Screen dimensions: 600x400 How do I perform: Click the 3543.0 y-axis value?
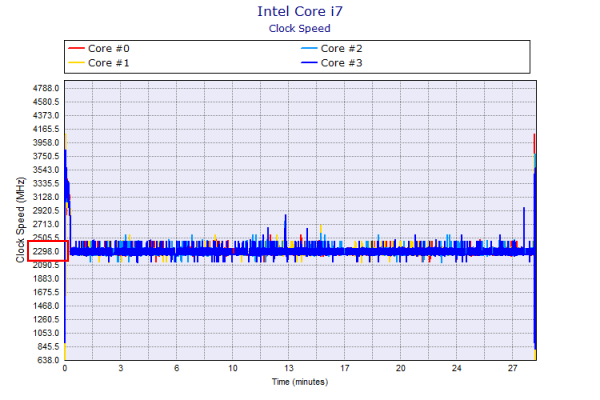[46, 170]
